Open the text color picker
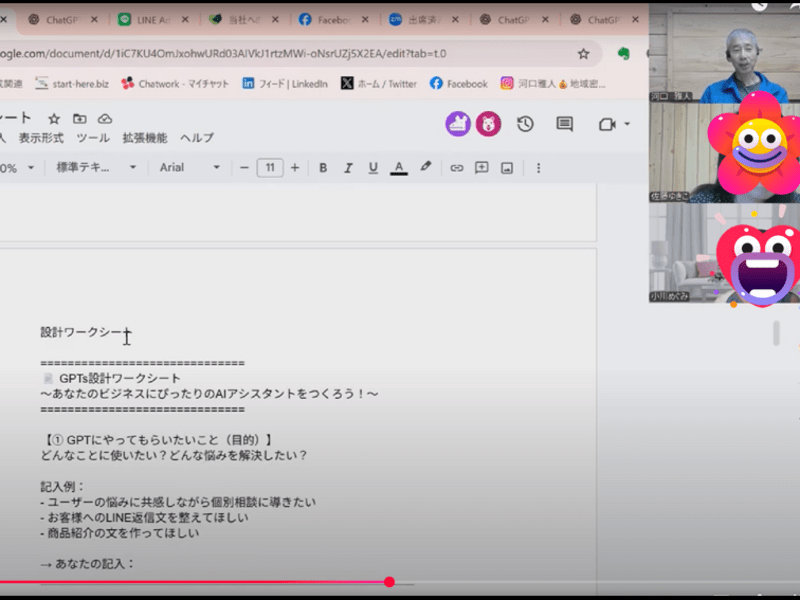This screenshot has height=600, width=800. click(x=399, y=168)
